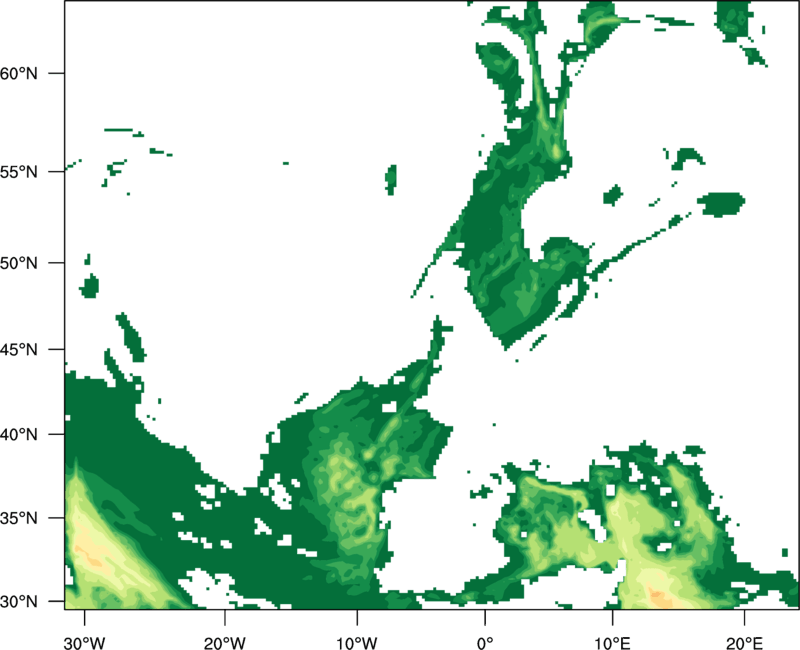Click the 10°W longitude label
This screenshot has height=650, width=800.
click(357, 643)
